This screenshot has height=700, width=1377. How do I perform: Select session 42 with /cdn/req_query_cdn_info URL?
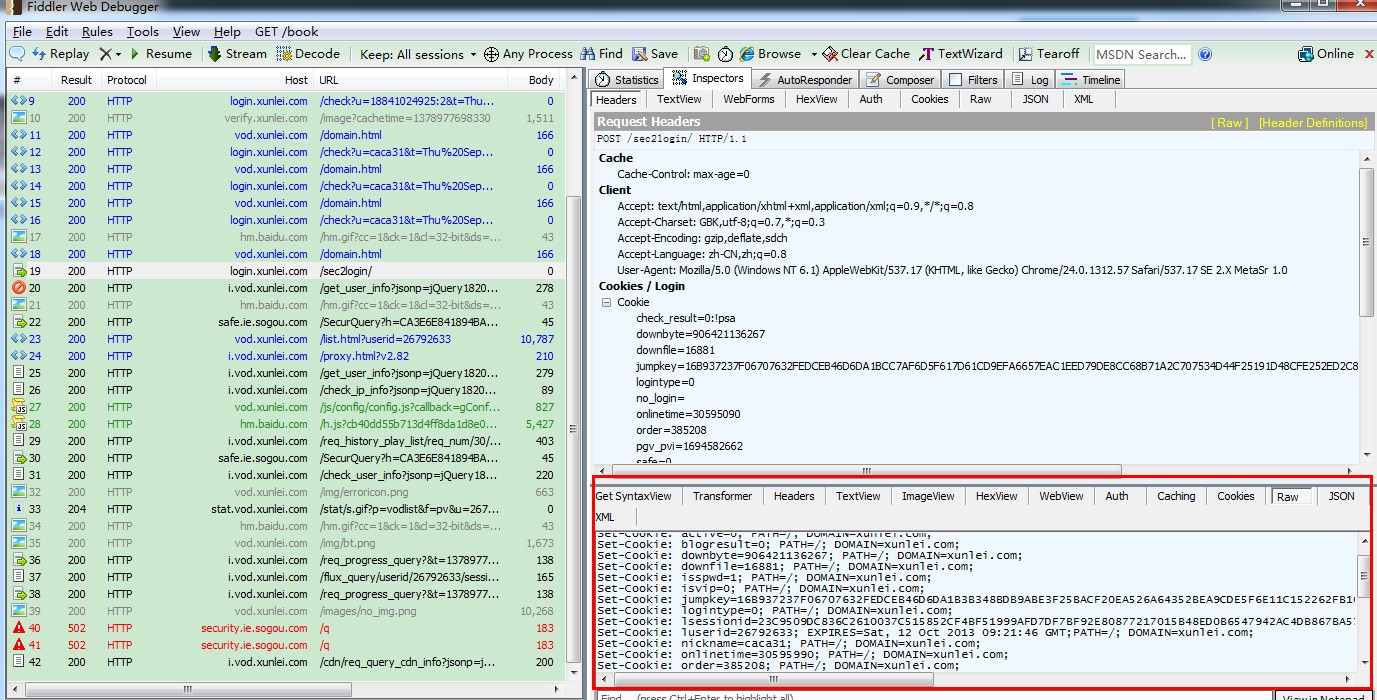(283, 662)
